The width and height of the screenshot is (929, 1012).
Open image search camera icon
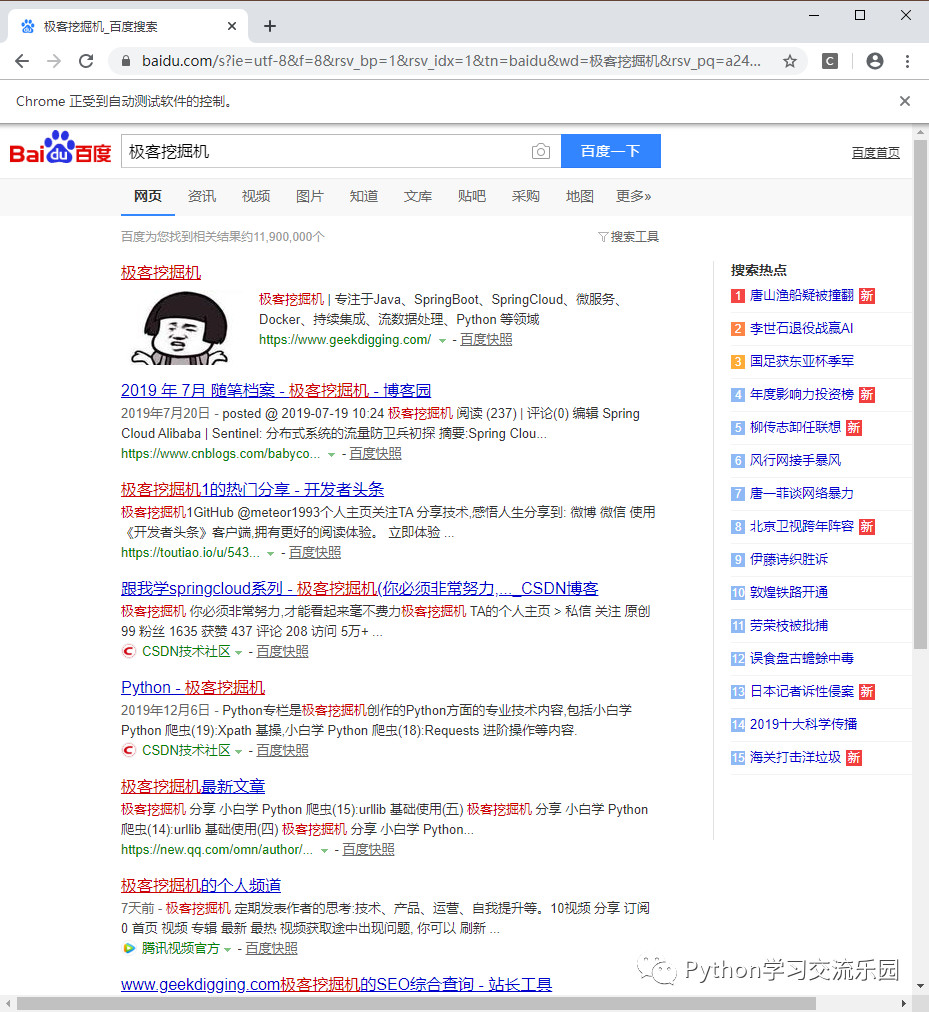(x=541, y=151)
